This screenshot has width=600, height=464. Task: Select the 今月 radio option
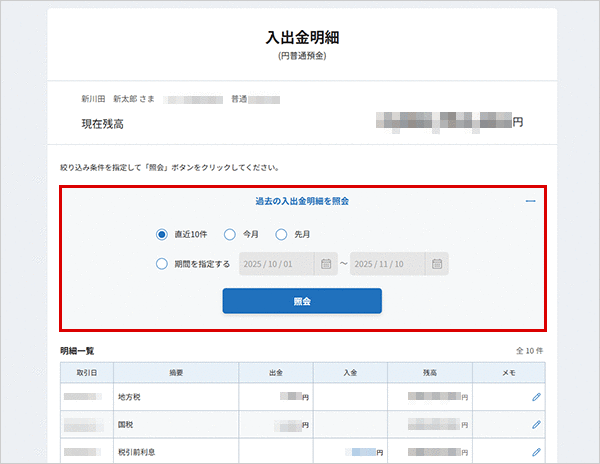pos(230,234)
